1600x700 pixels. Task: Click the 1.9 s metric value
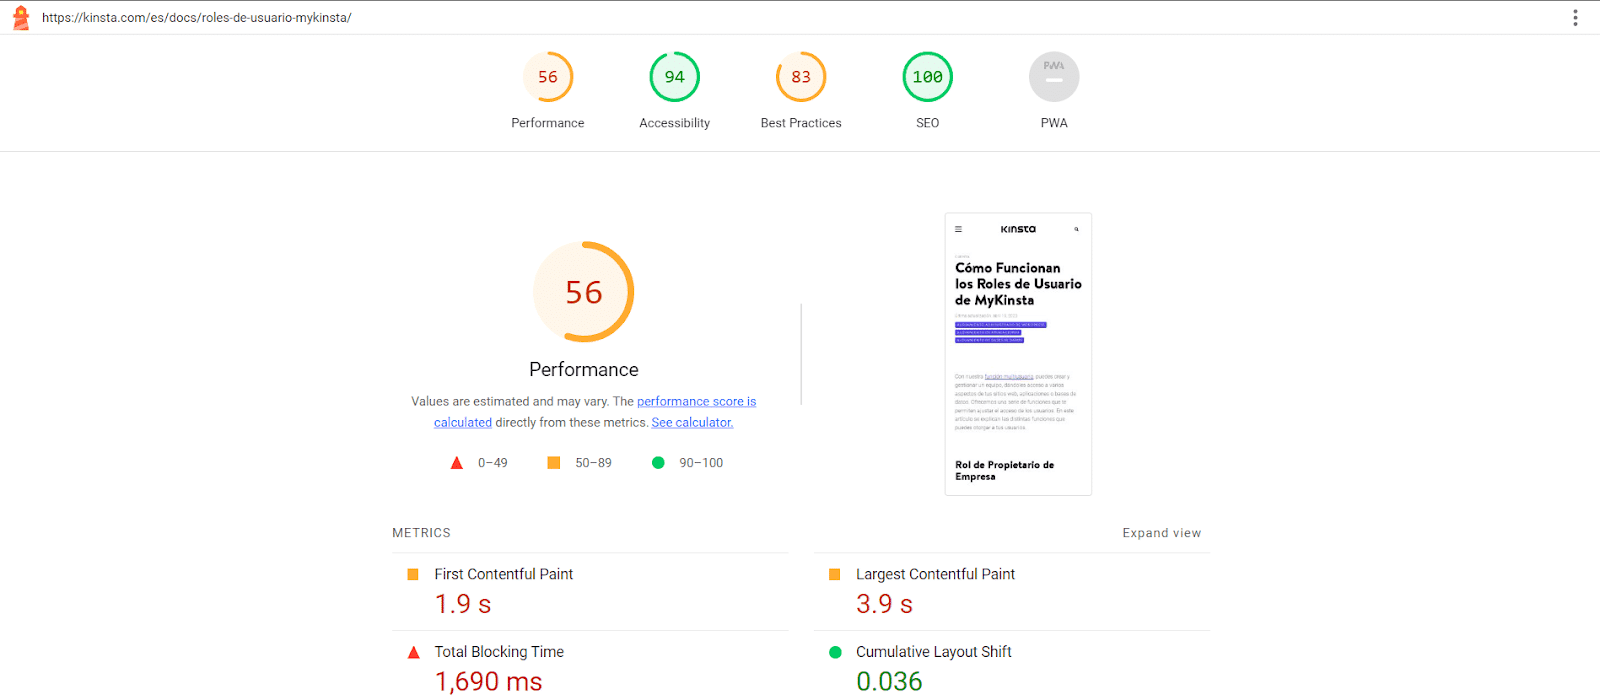pyautogui.click(x=463, y=604)
